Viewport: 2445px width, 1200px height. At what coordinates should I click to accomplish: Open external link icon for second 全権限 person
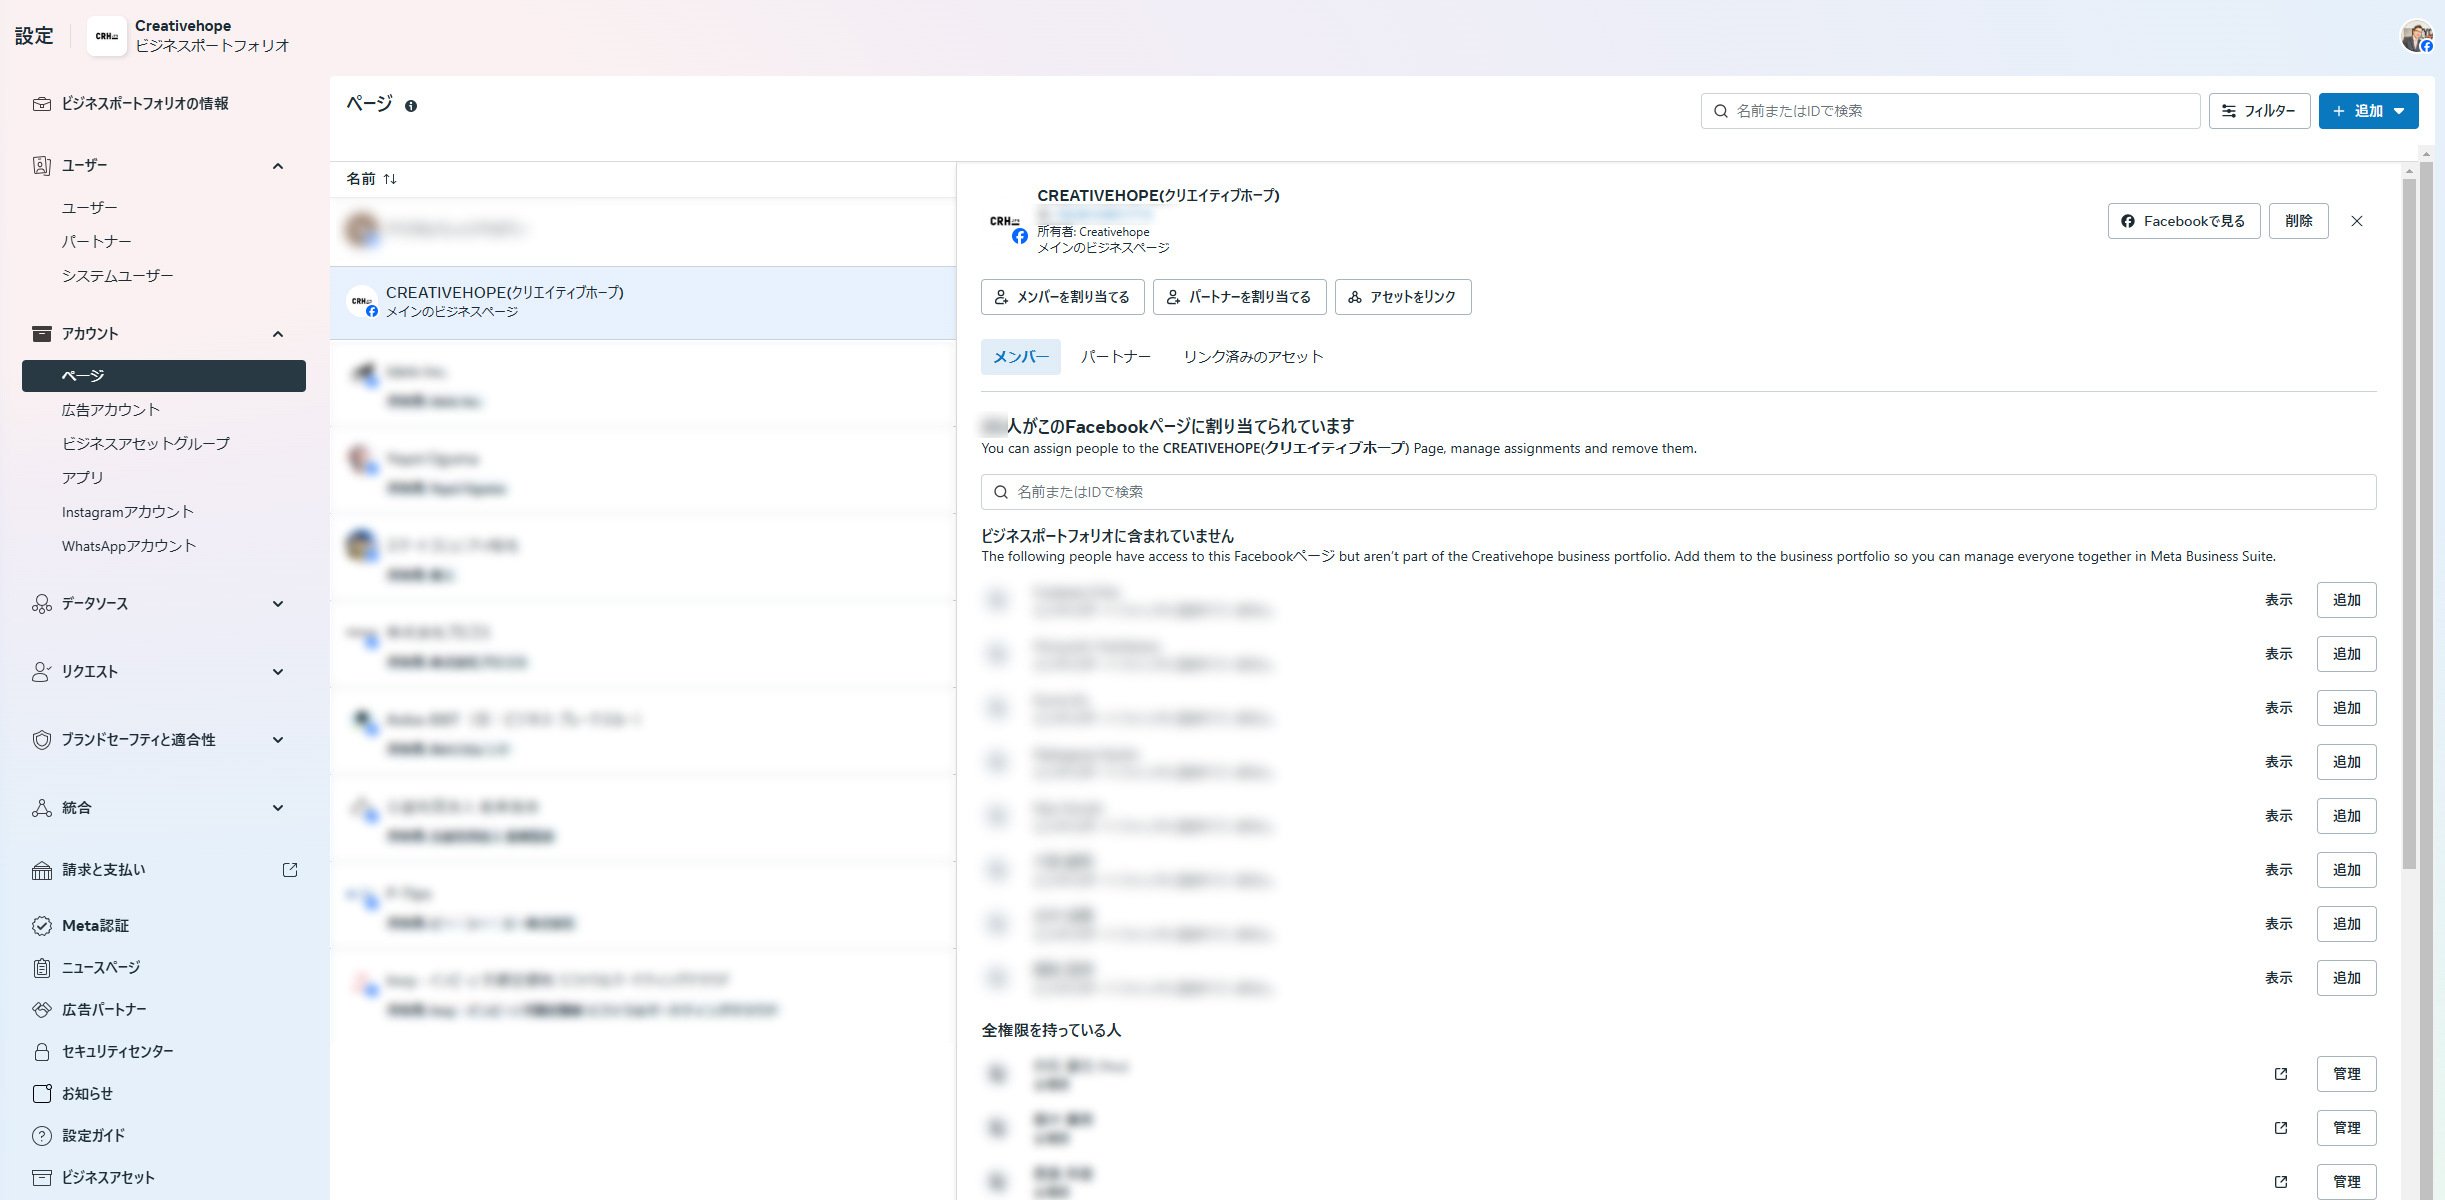2281,1128
